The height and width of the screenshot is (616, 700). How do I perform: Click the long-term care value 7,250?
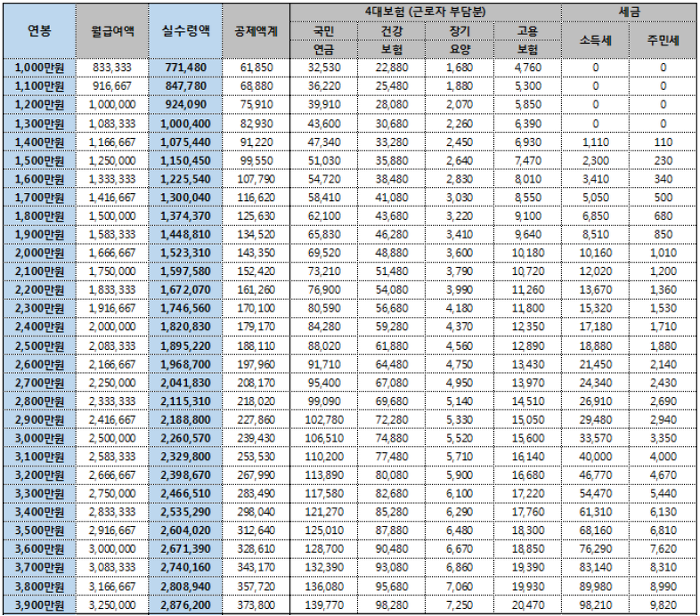click(459, 606)
